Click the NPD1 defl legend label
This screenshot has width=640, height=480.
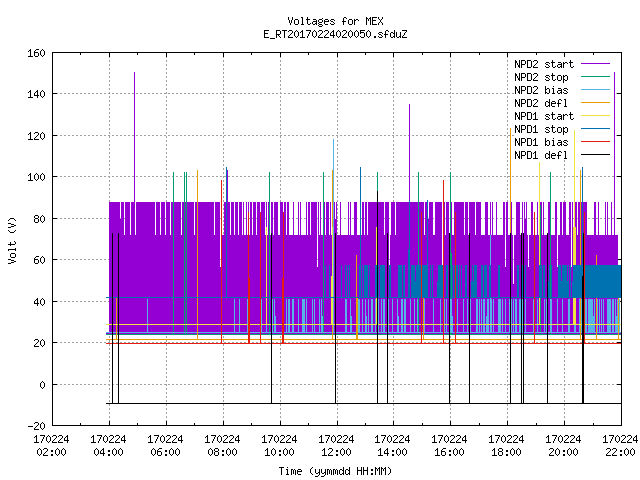(x=541, y=156)
